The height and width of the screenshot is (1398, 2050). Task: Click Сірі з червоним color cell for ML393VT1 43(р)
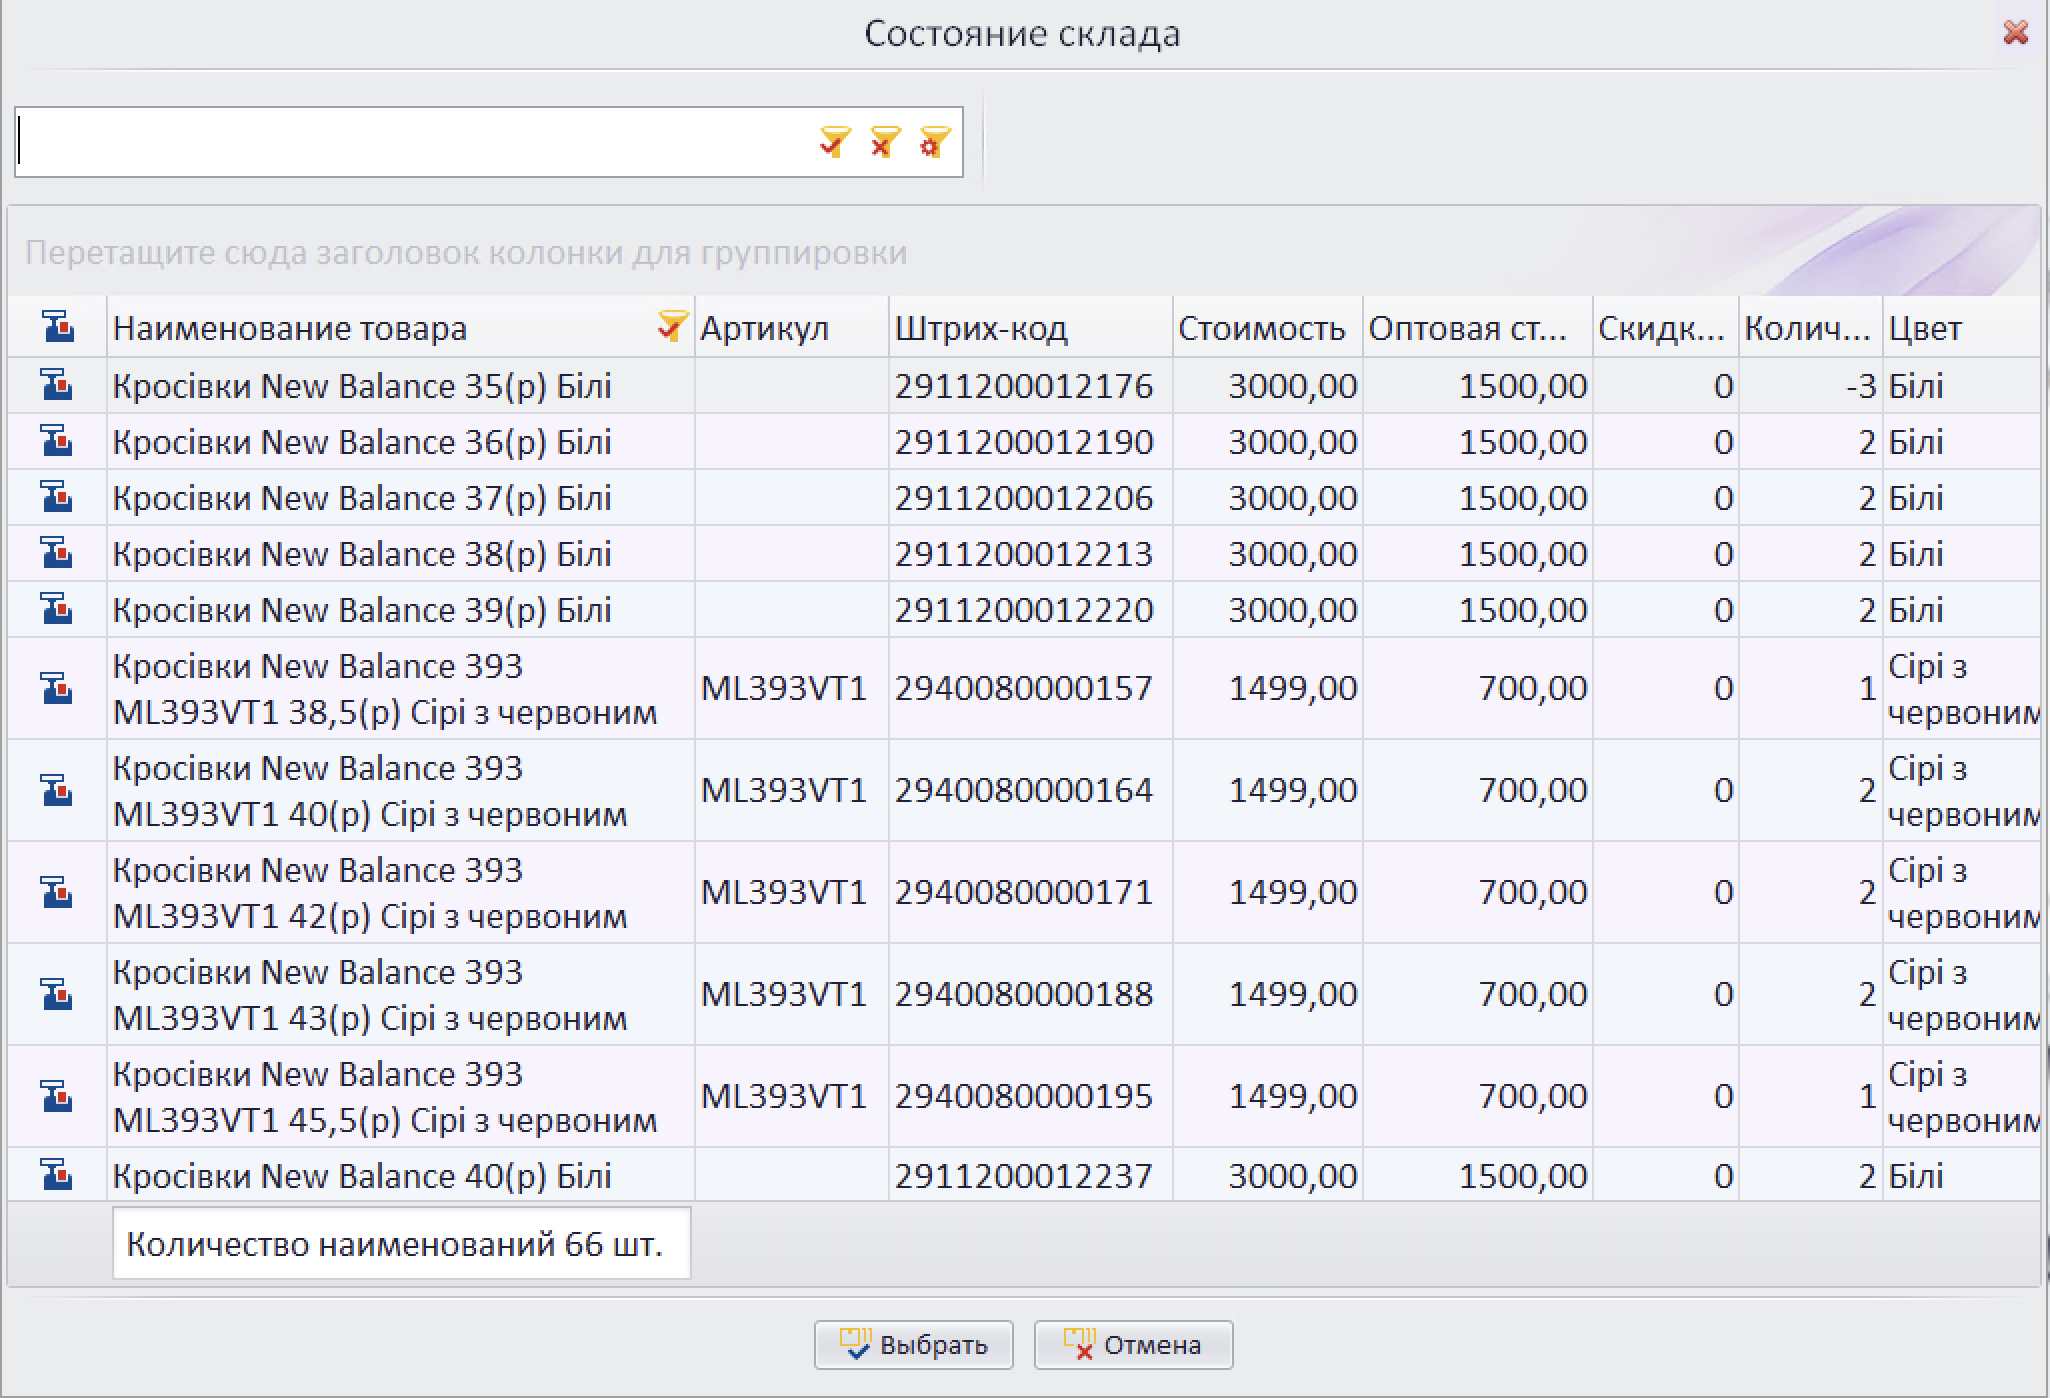(1964, 995)
